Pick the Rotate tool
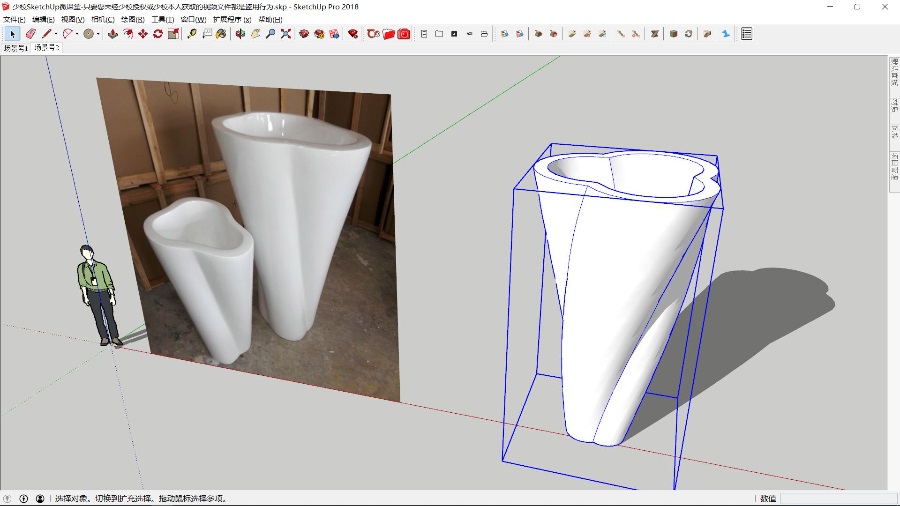The image size is (900, 506). pyautogui.click(x=158, y=34)
